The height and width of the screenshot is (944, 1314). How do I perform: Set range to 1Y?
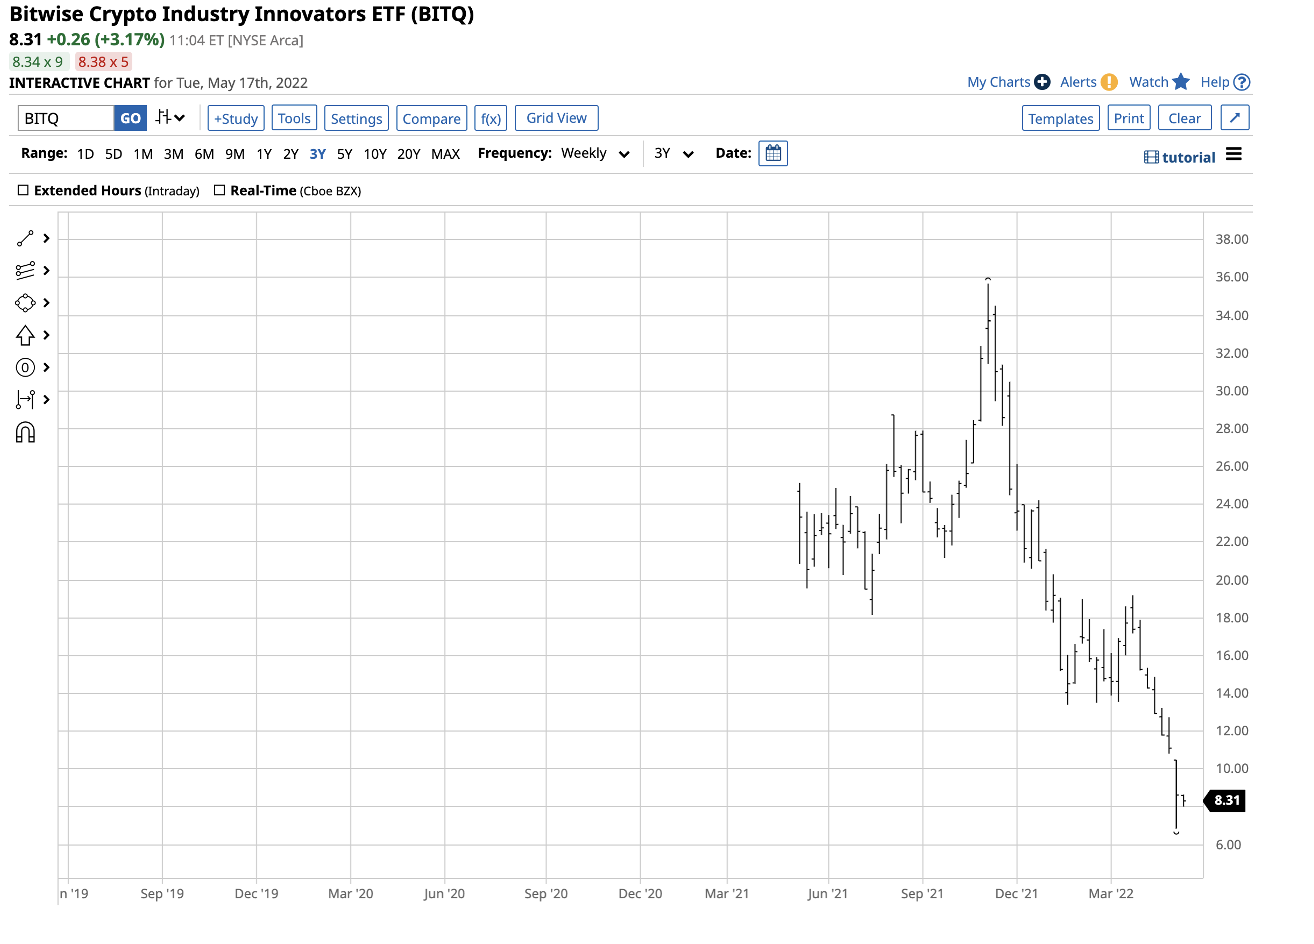(x=264, y=154)
